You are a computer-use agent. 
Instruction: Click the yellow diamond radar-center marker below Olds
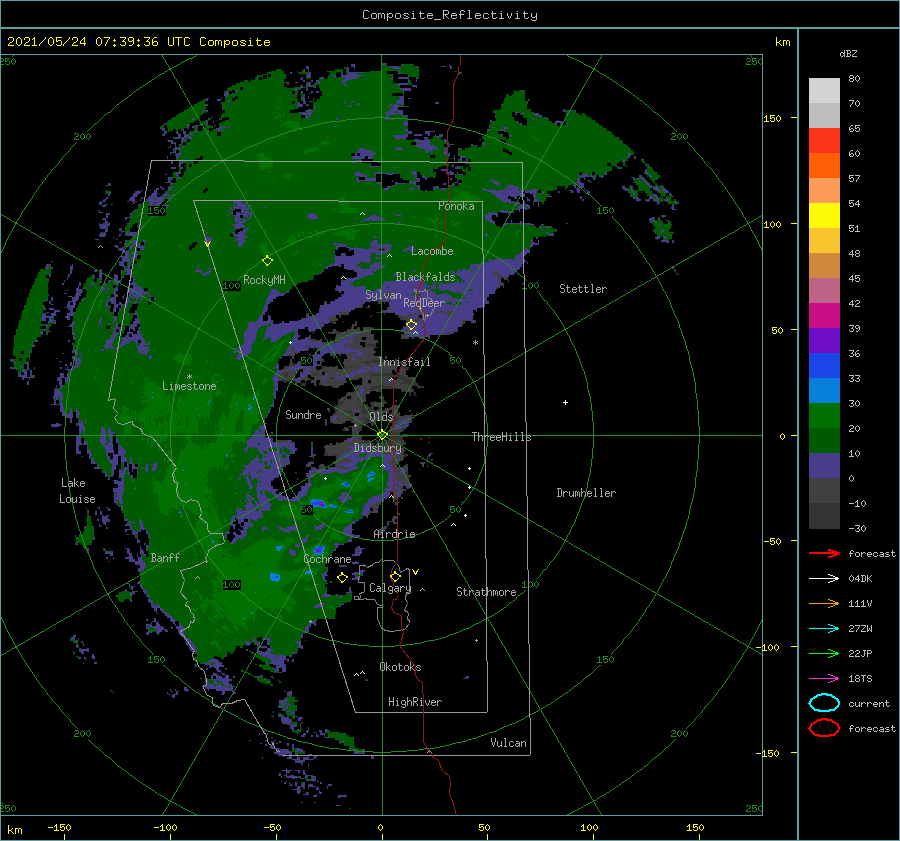382,435
